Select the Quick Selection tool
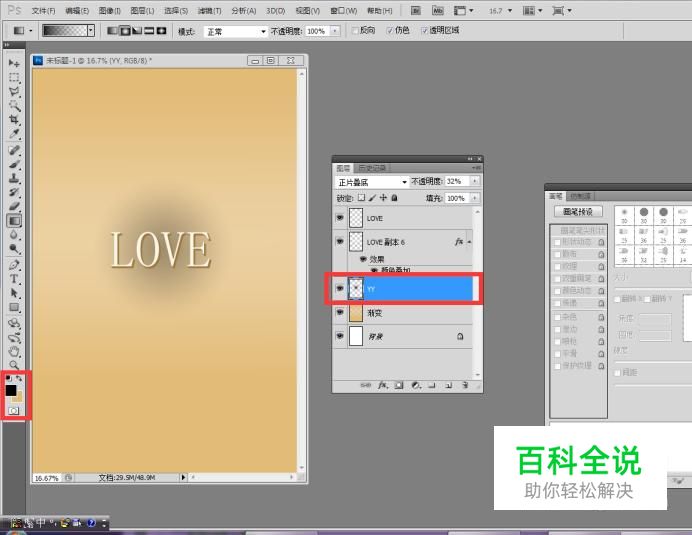 point(14,105)
